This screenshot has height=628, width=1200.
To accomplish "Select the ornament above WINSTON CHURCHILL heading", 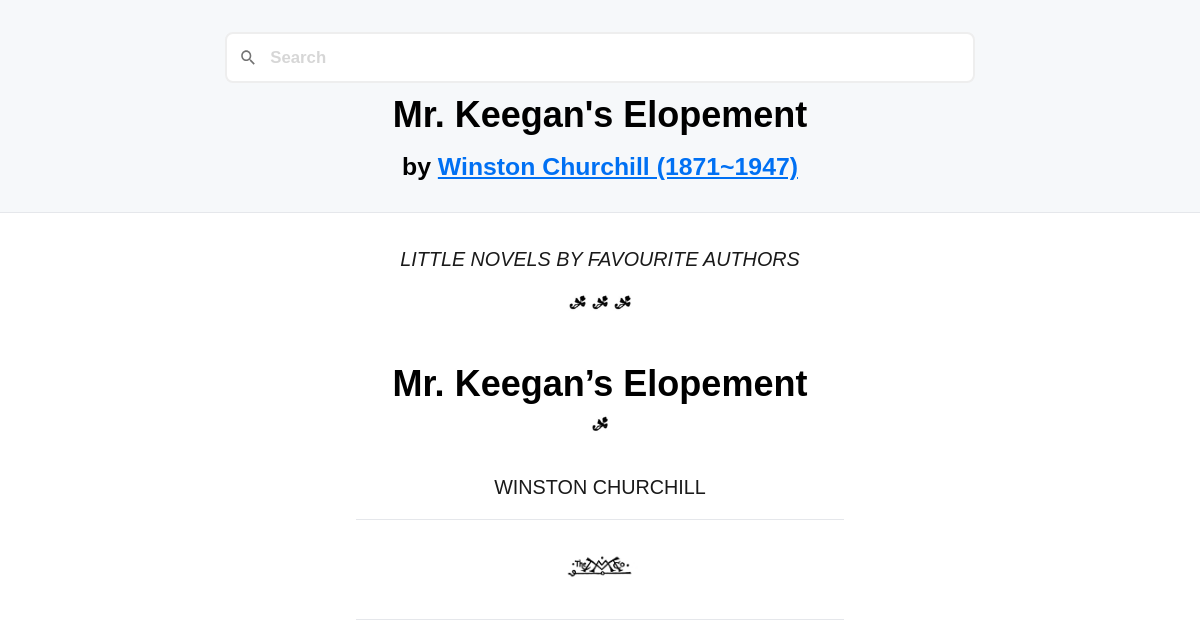I will click(x=600, y=423).
